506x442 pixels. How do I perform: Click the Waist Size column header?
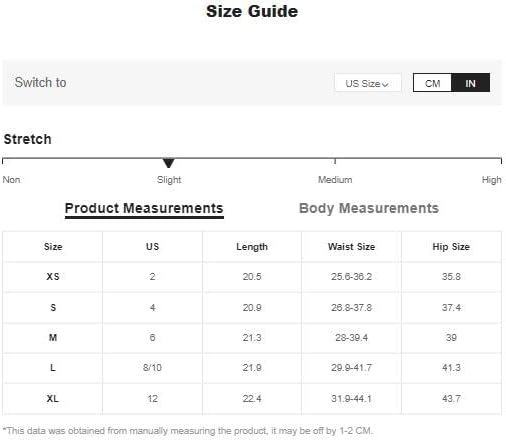tap(351, 247)
